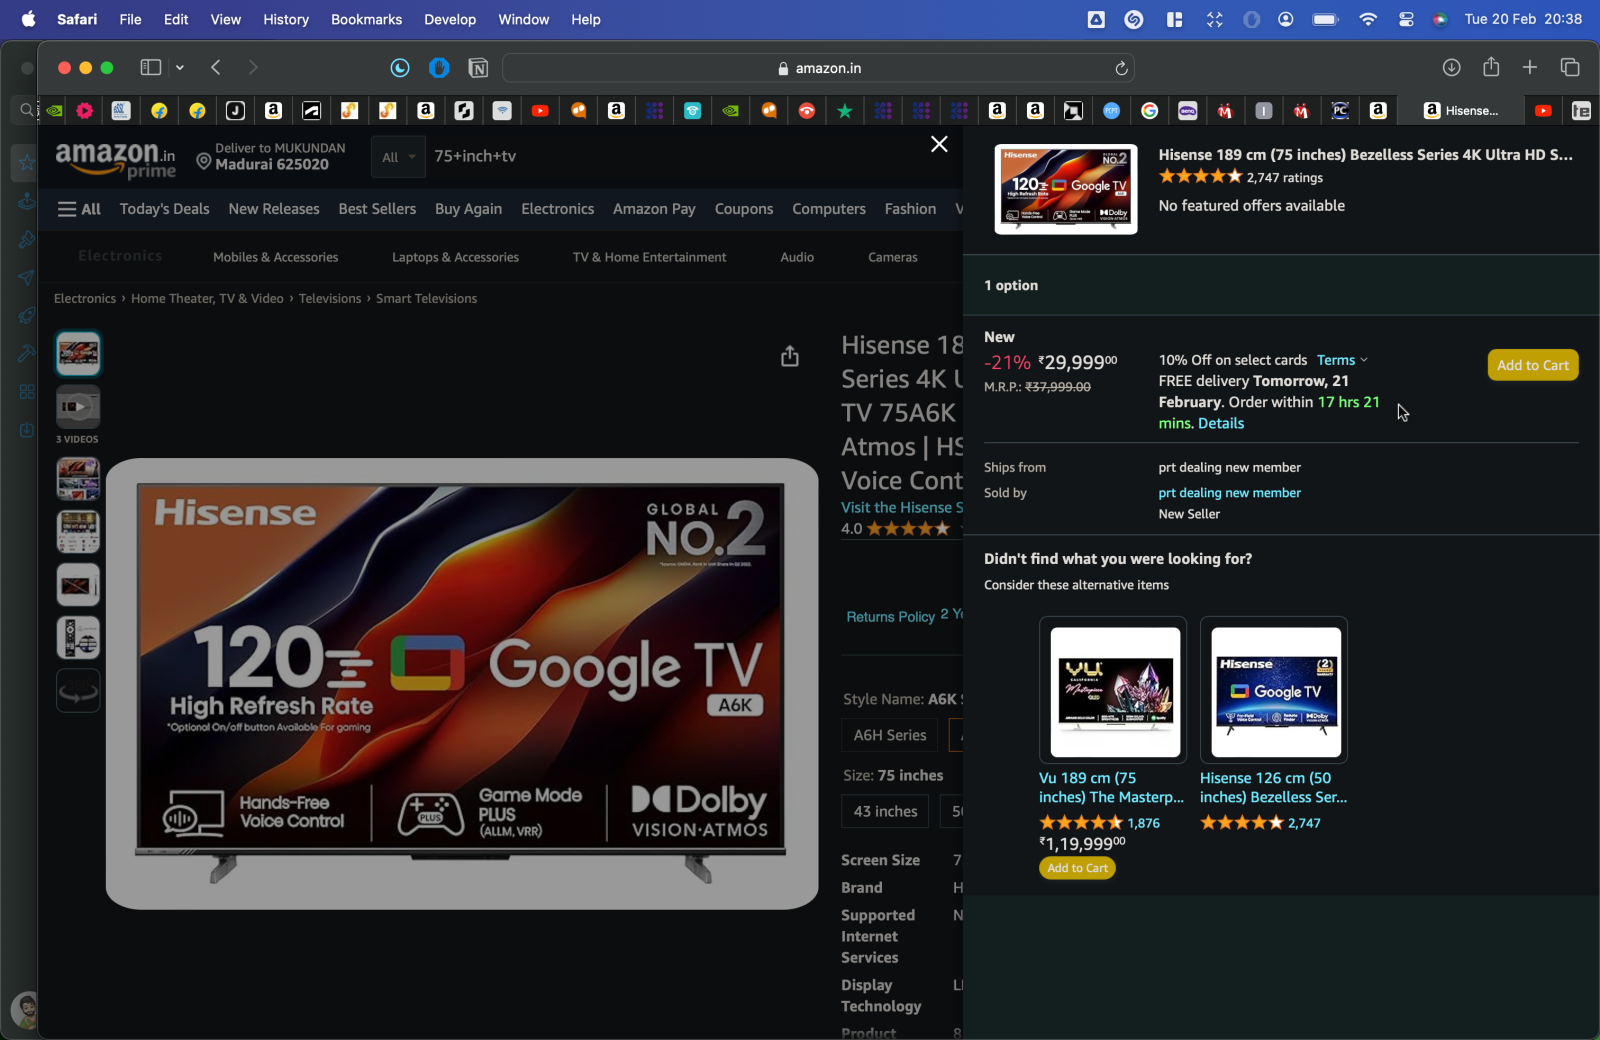Viewport: 1600px width, 1040px height.
Task: Switch to the Google pinned tab
Action: 1150,111
